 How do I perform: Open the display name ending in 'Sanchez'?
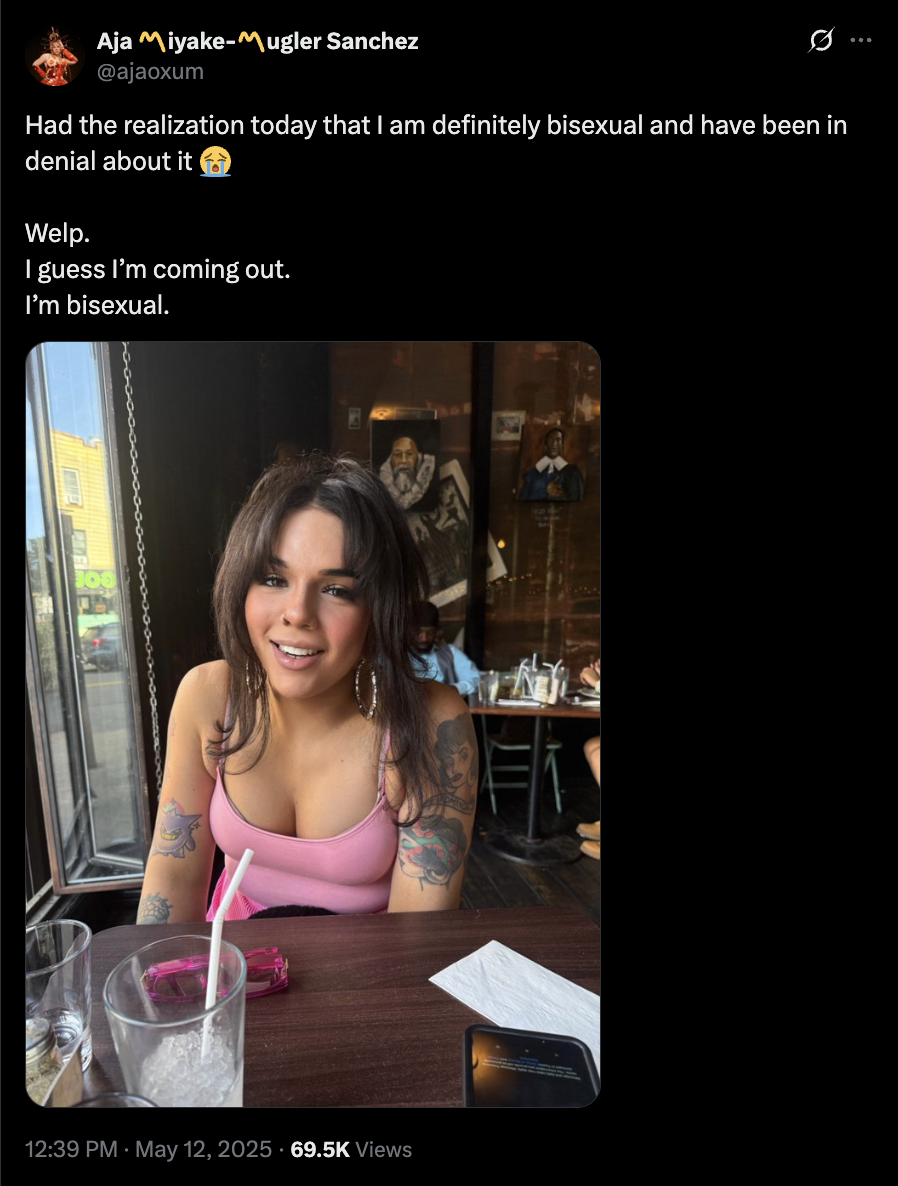coord(257,41)
